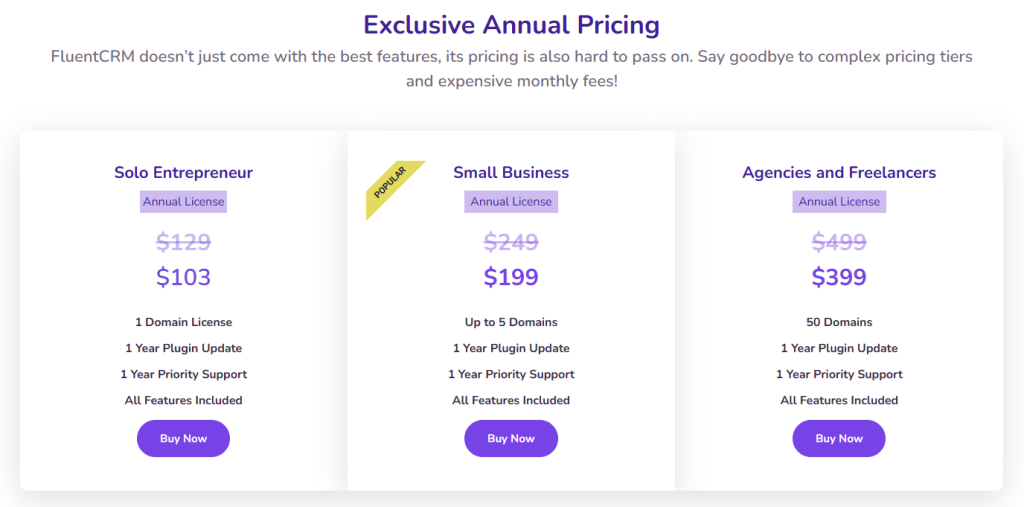Click the 1 Domain License feature line
This screenshot has width=1024, height=507.
pos(184,322)
